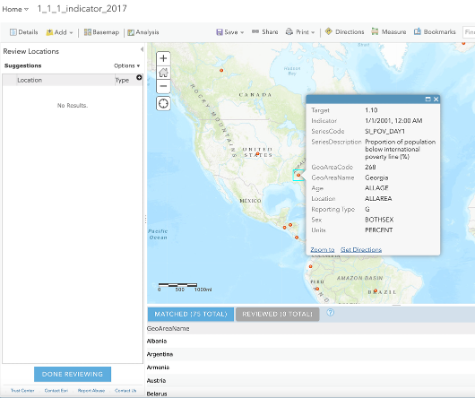476x398 pixels.
Task: Click the Zoom to link
Action: 322,250
